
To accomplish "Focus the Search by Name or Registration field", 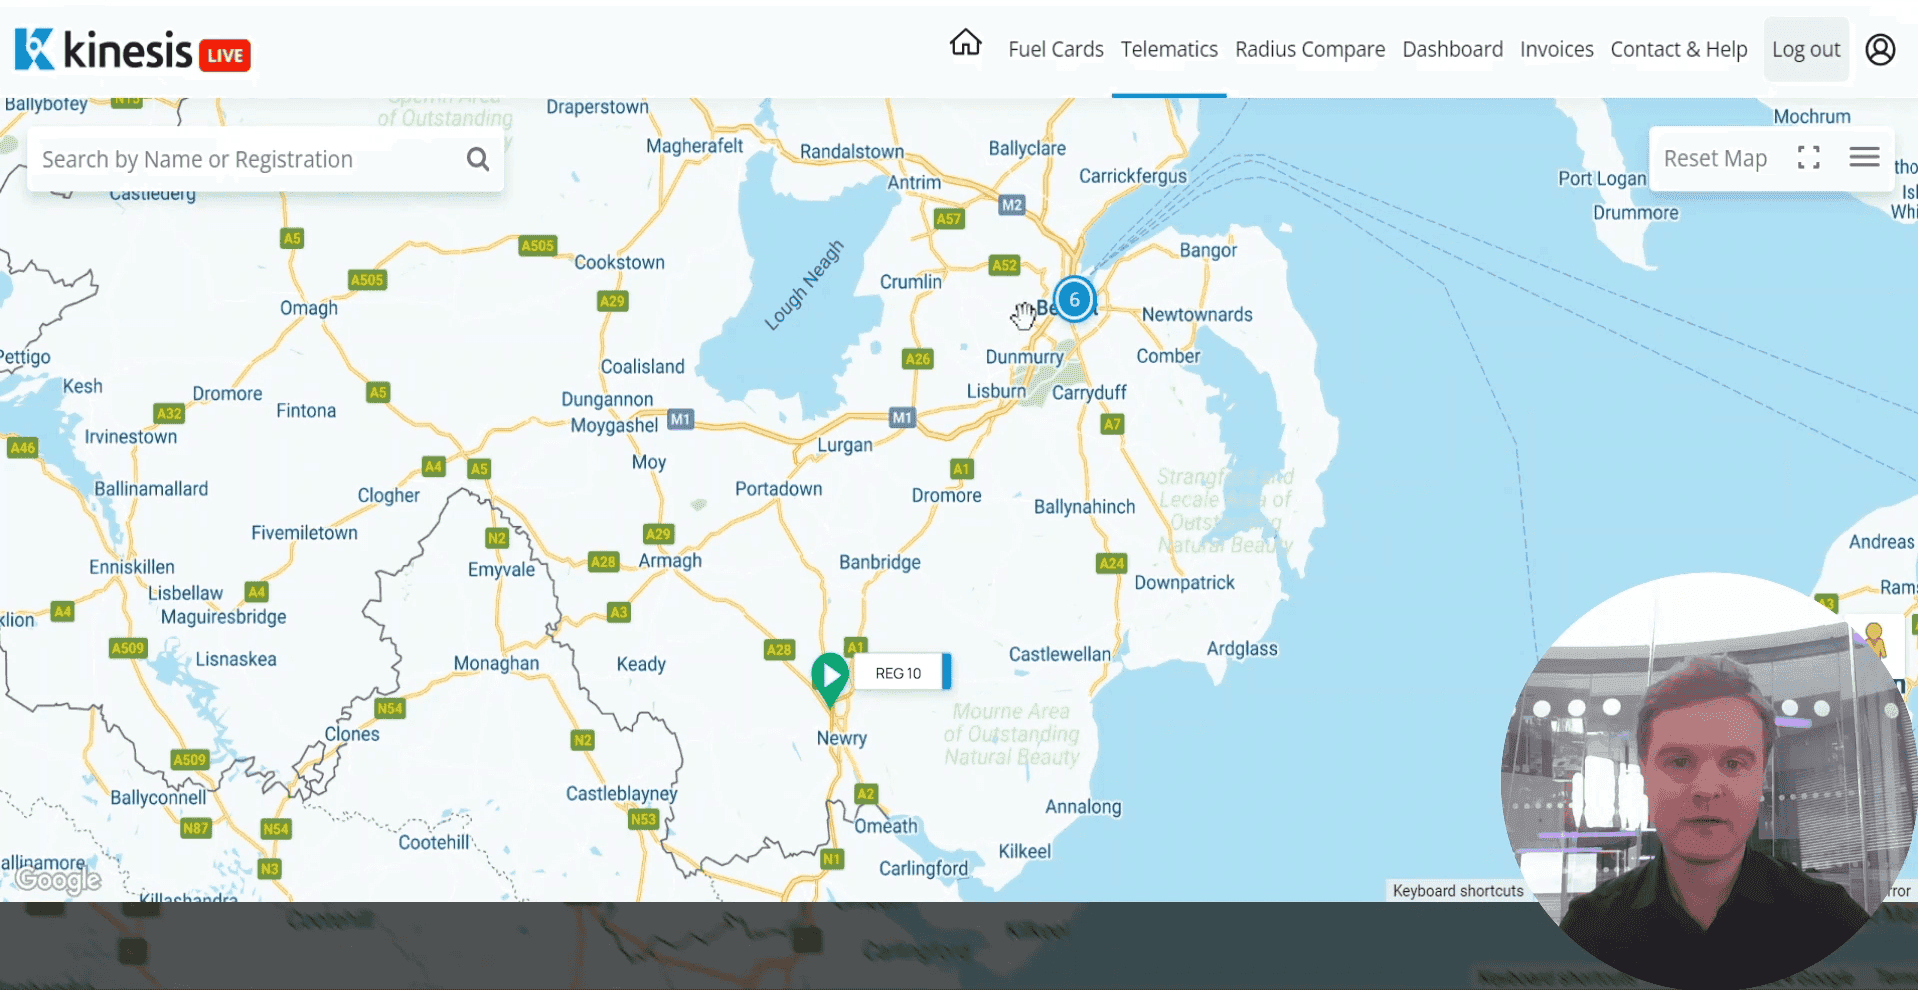I will [x=245, y=159].
